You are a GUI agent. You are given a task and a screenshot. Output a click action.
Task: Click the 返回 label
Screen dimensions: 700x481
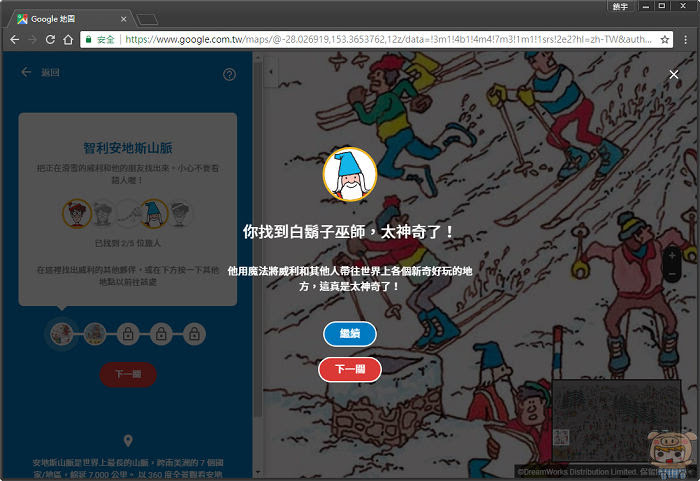coord(50,72)
